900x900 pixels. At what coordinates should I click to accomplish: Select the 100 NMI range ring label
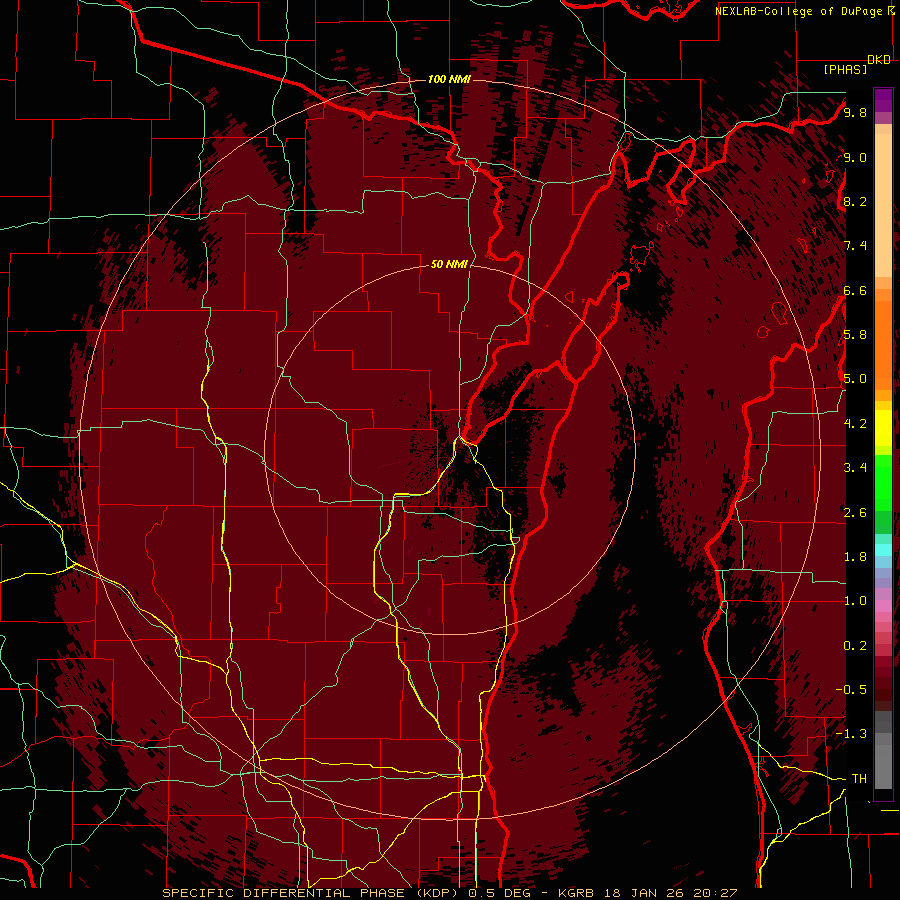[449, 79]
